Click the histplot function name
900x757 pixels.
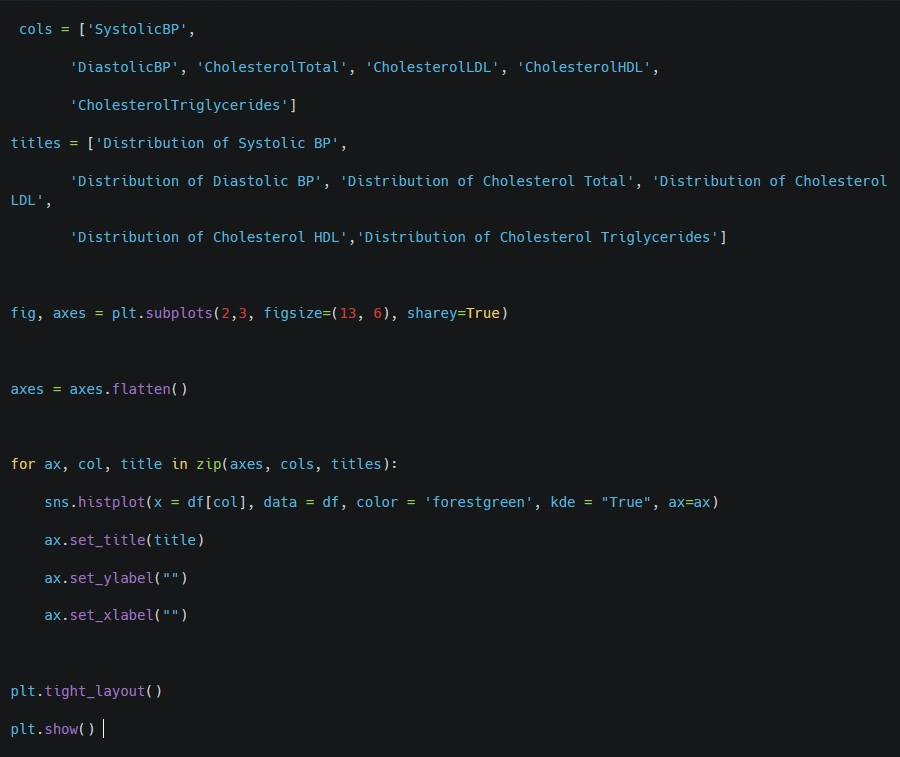tap(111, 502)
